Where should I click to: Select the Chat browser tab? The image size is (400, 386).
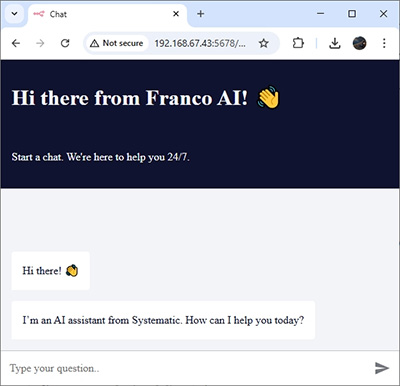(107, 15)
